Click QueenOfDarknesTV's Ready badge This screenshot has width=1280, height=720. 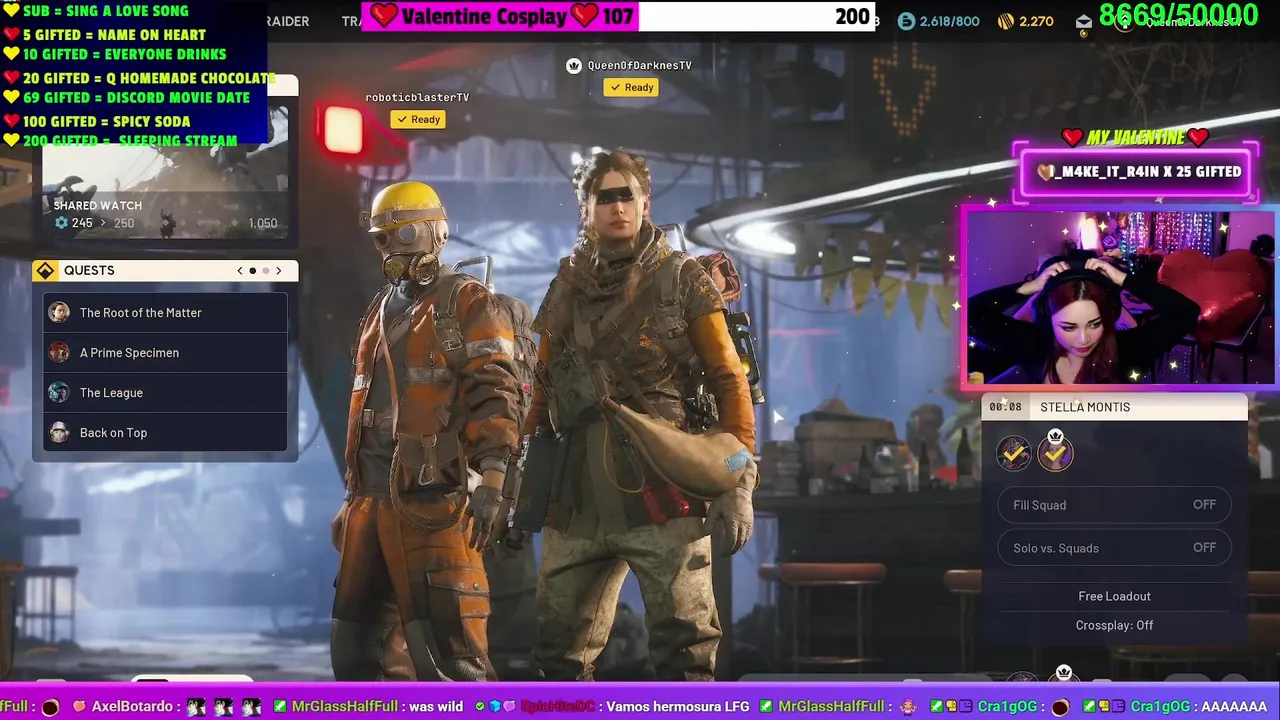click(x=631, y=87)
